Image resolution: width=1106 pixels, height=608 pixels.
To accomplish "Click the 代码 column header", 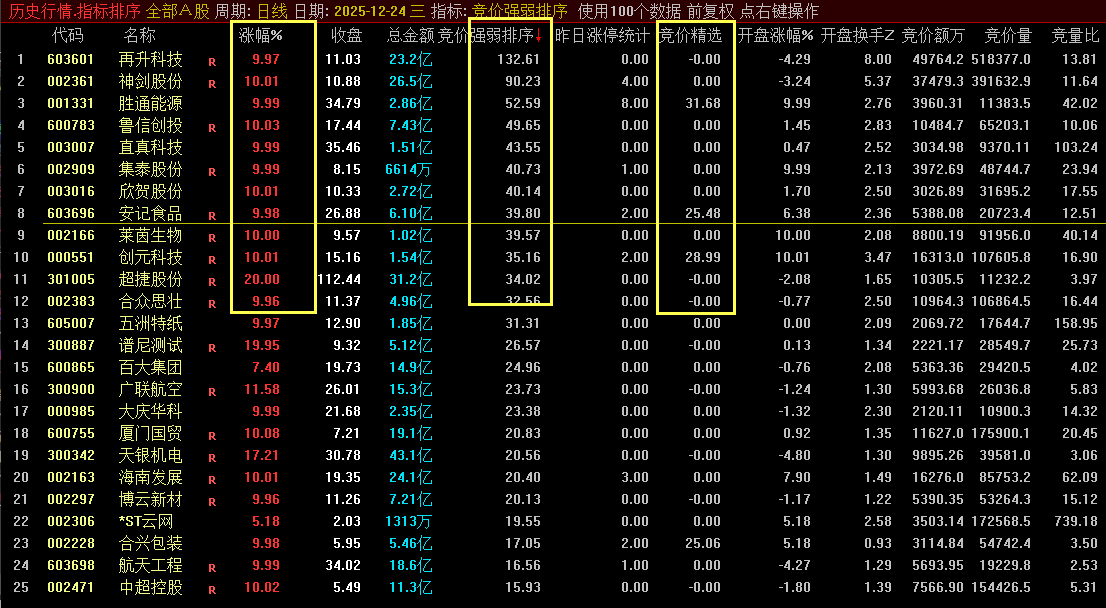I will click(68, 35).
